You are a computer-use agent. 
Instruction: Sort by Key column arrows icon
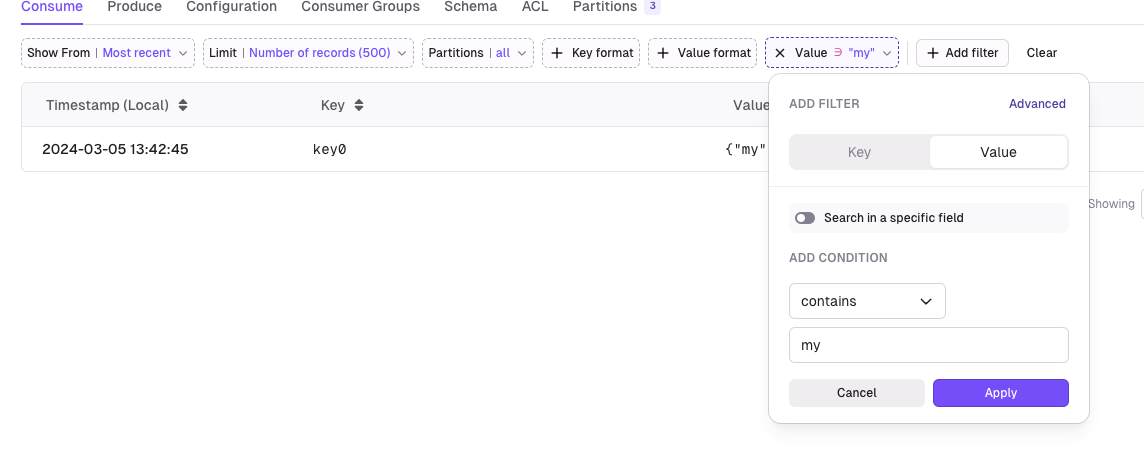click(x=358, y=105)
